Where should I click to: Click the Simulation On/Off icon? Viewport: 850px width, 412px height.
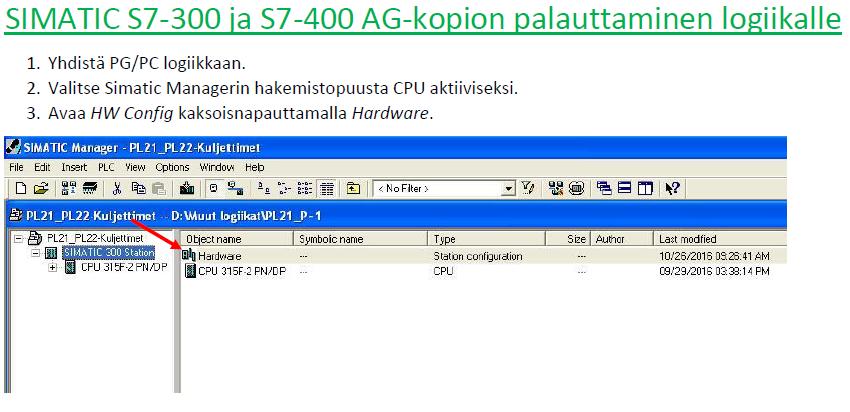576,188
